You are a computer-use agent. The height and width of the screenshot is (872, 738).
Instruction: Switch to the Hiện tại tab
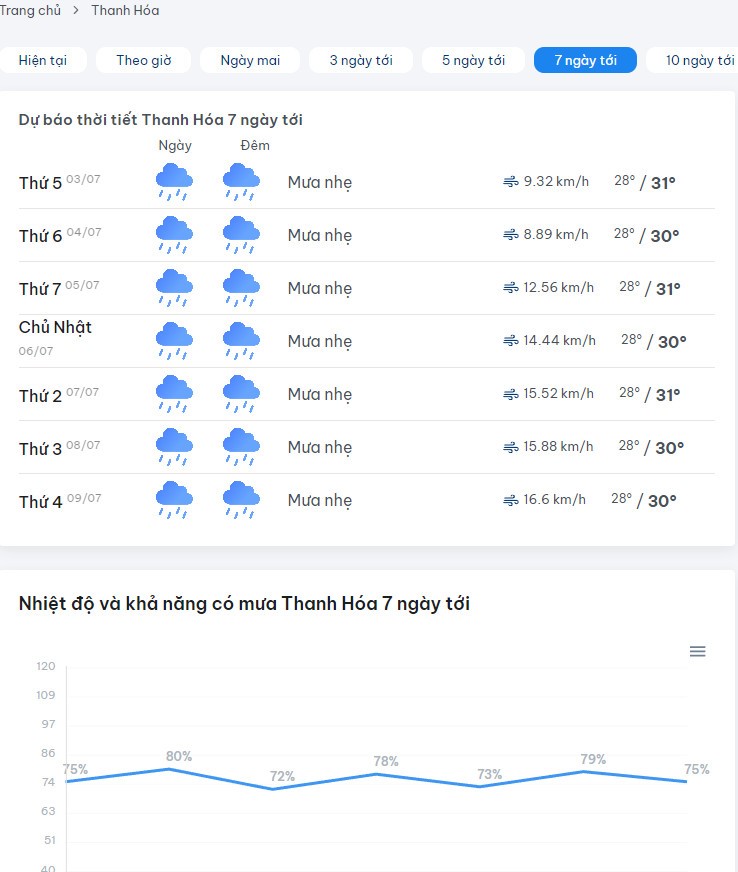click(x=43, y=60)
